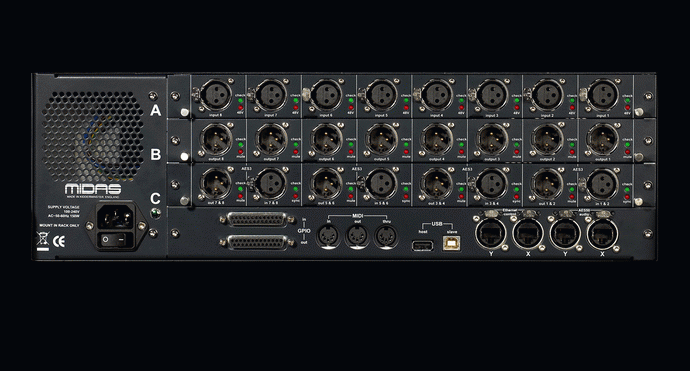
Task: Click the 48V LED on input 1
Action: click(627, 107)
